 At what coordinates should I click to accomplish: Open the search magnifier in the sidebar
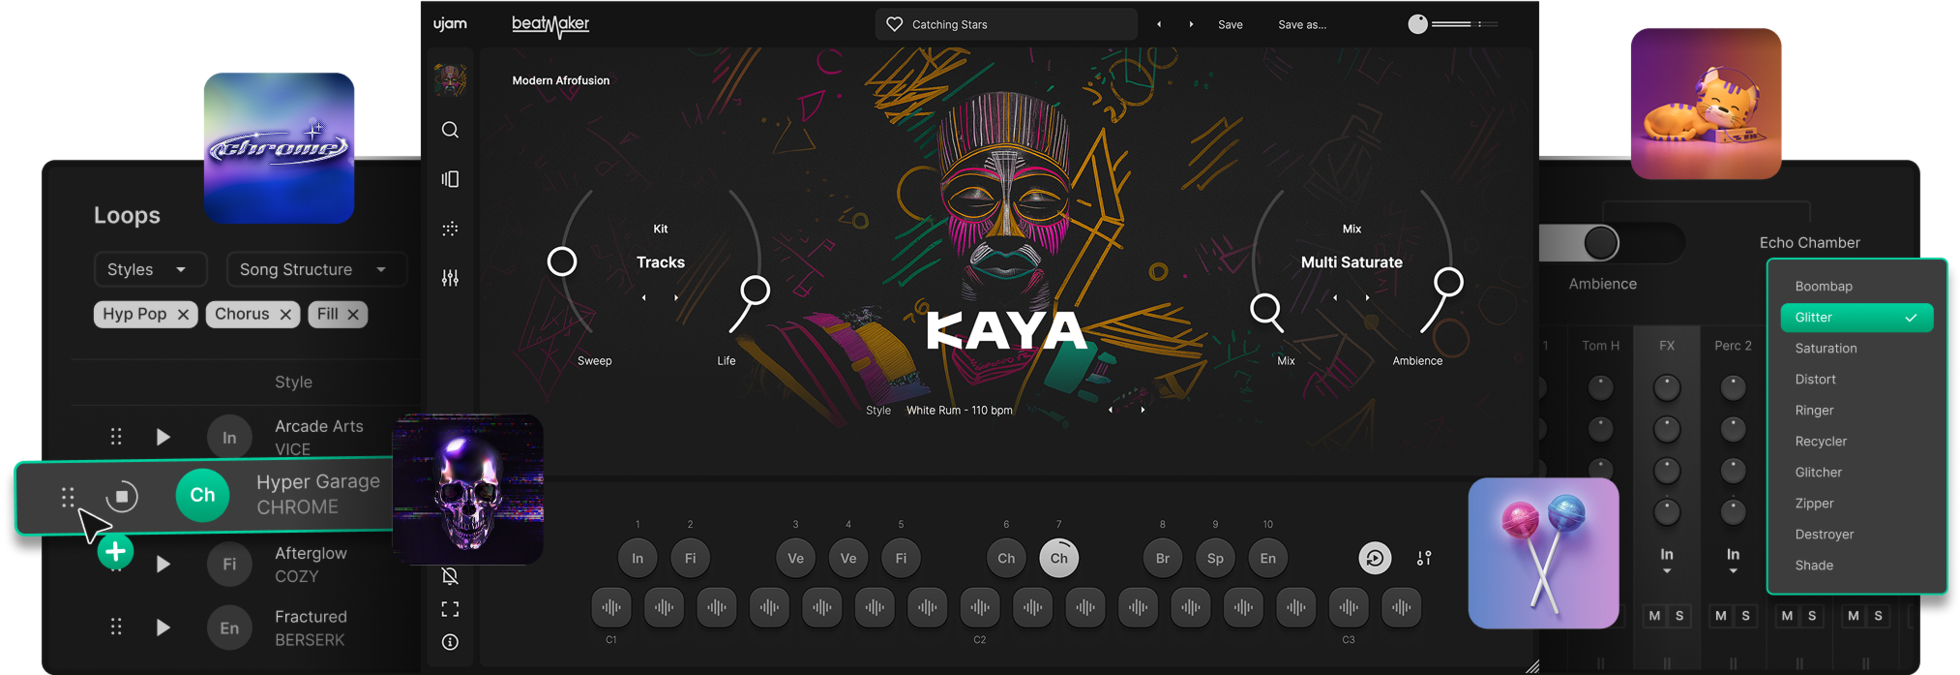[450, 130]
